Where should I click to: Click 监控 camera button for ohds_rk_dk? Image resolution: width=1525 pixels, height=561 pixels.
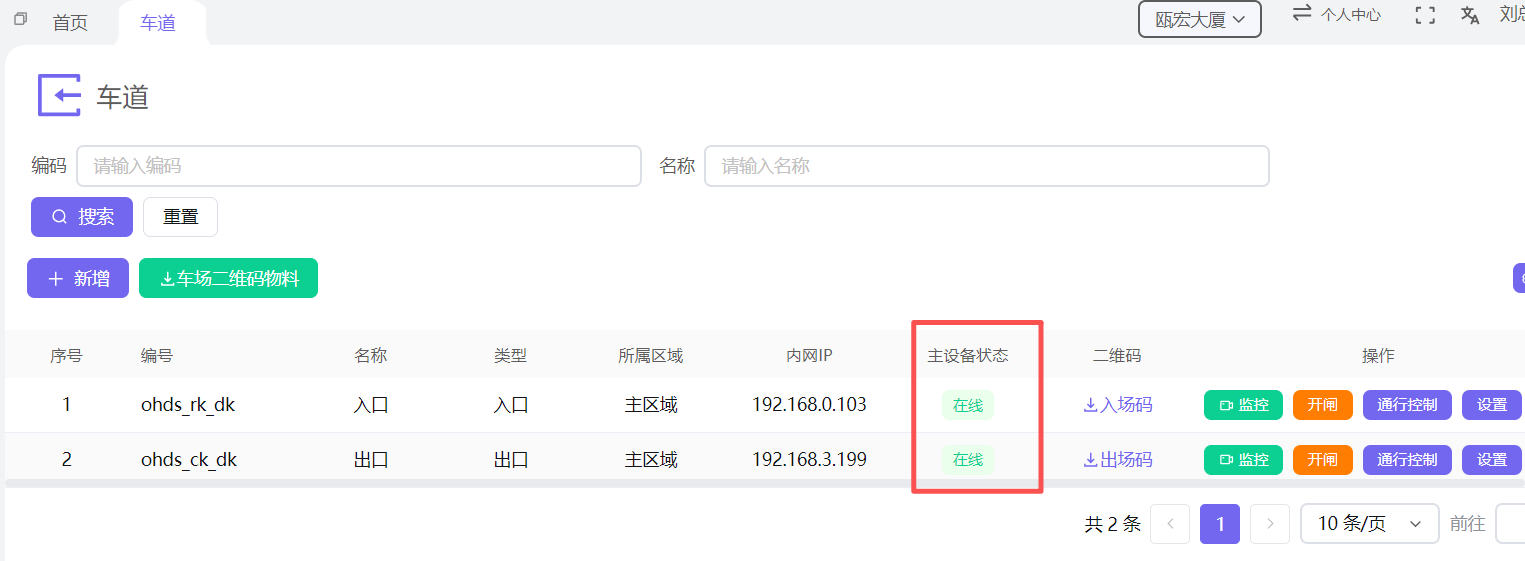coord(1243,405)
